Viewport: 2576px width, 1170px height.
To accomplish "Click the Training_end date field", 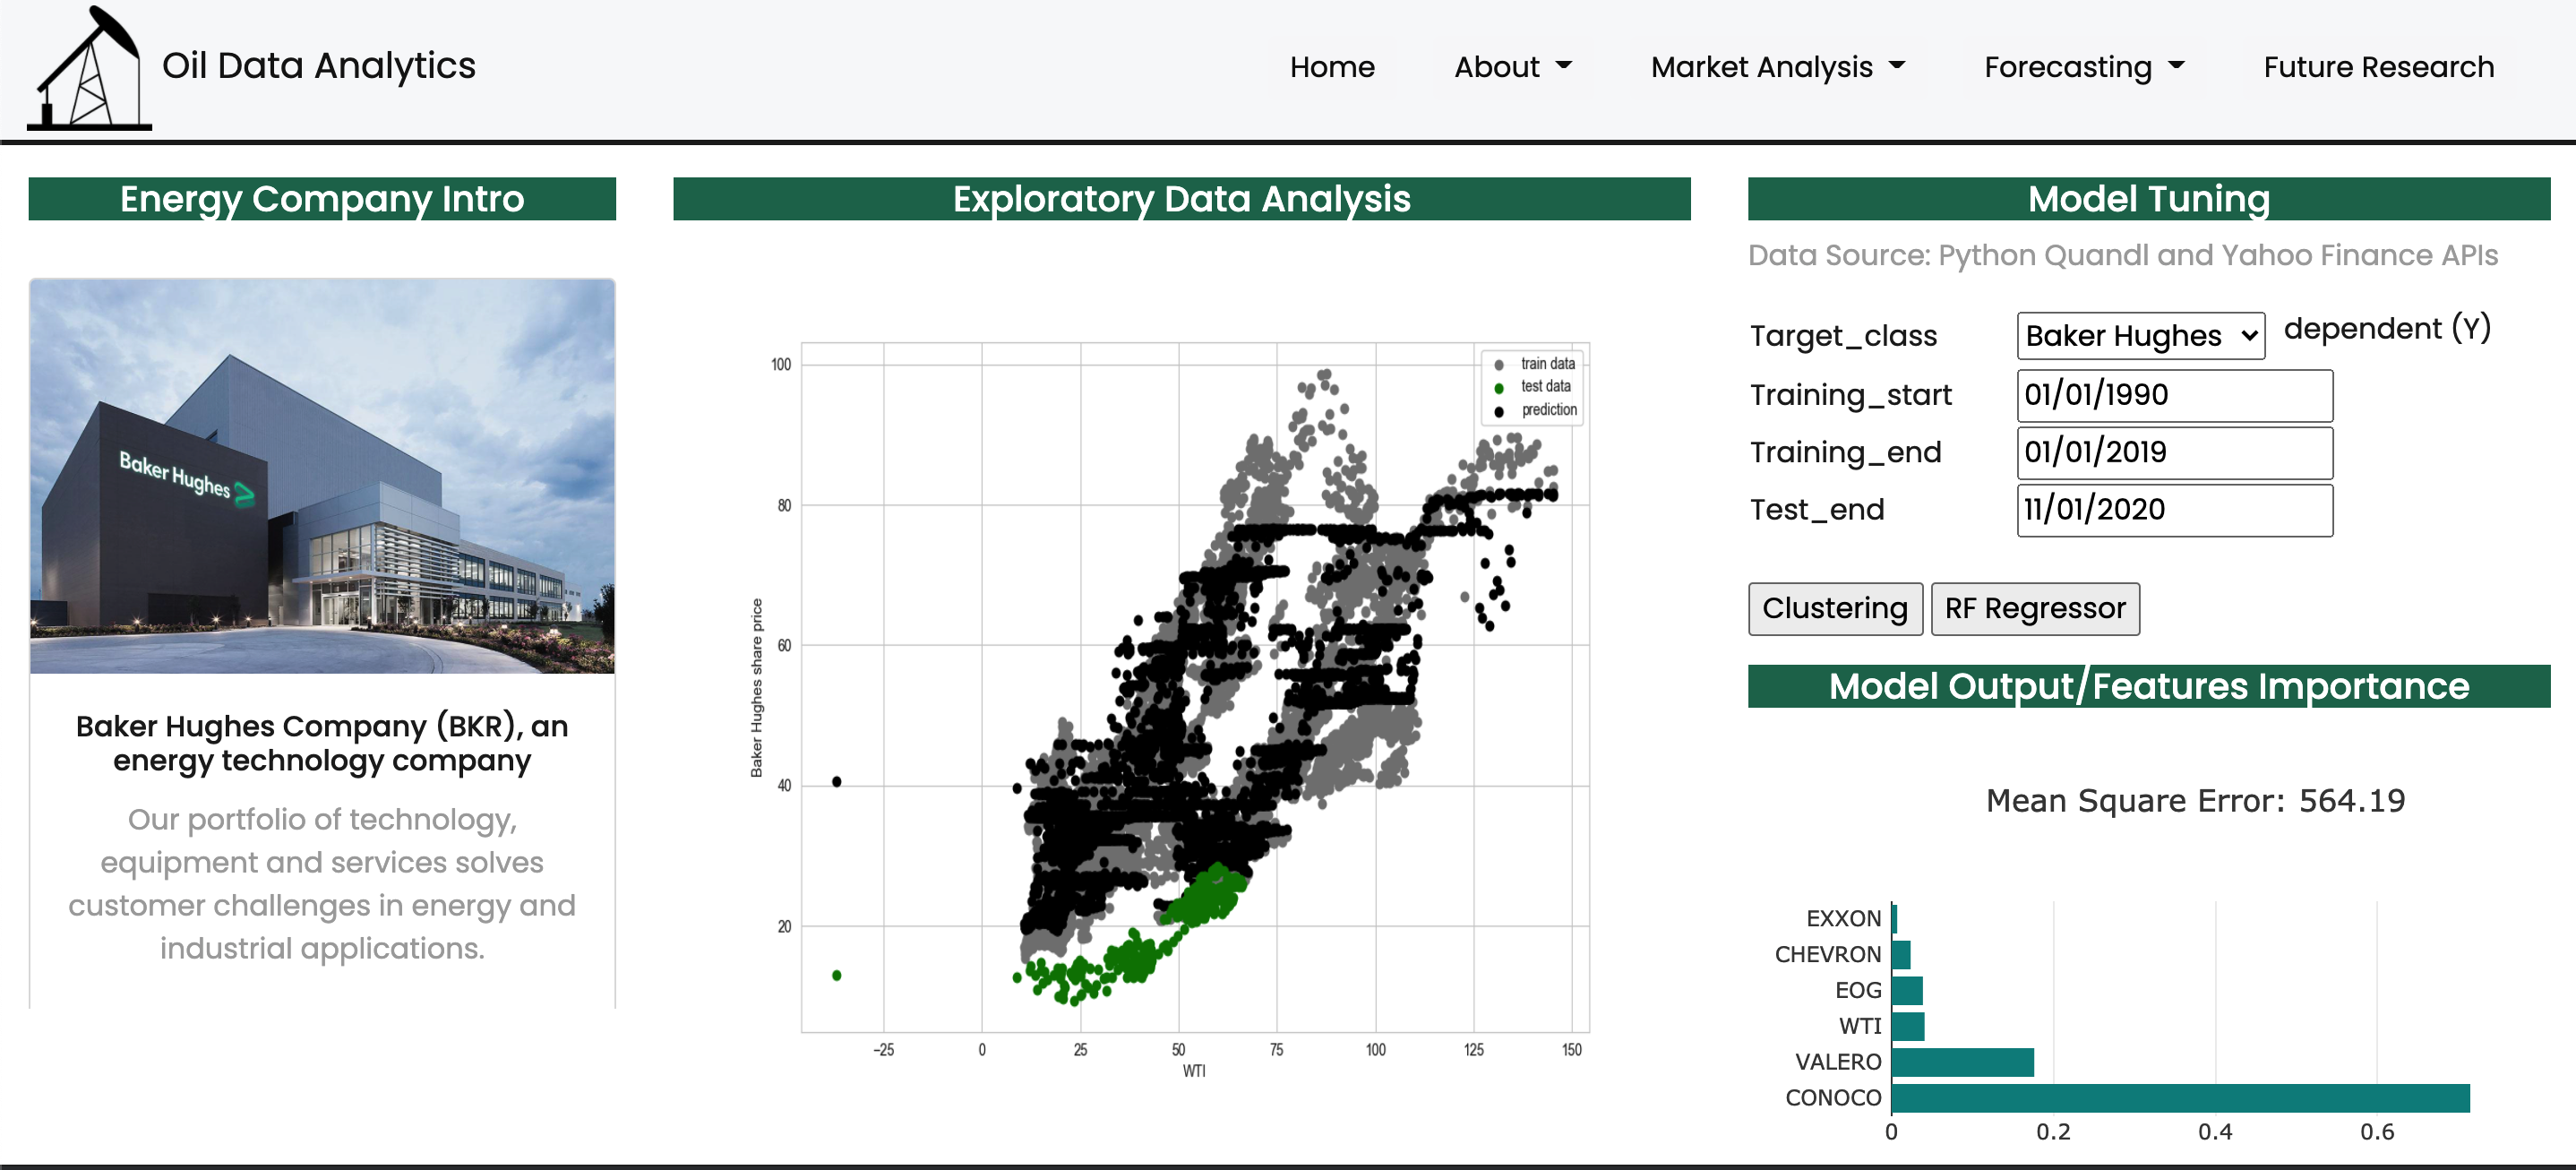I will coord(2173,452).
